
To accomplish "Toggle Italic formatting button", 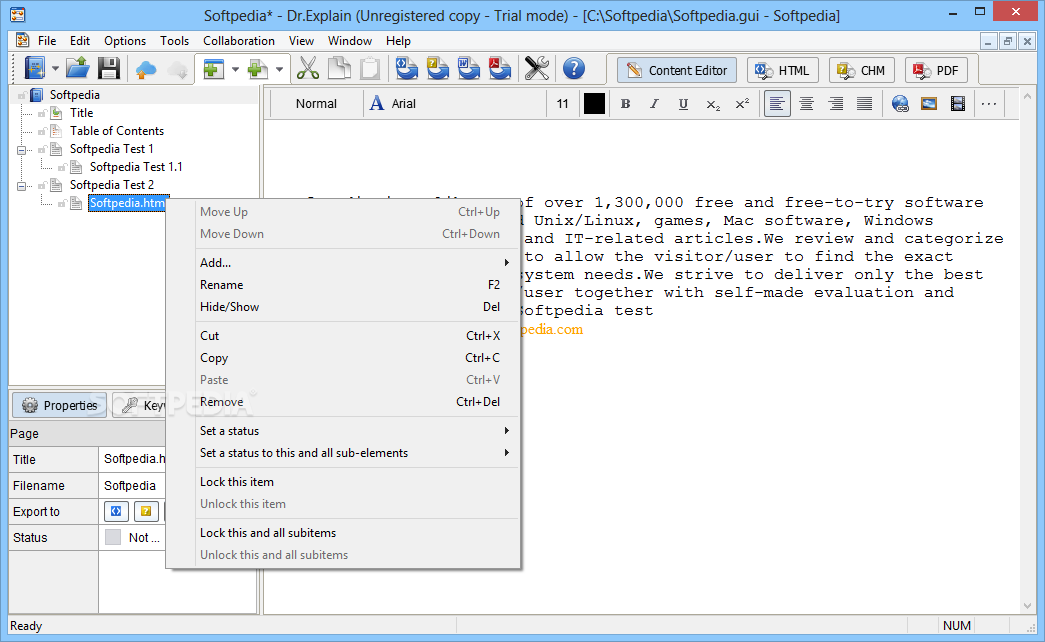I will pyautogui.click(x=654, y=104).
